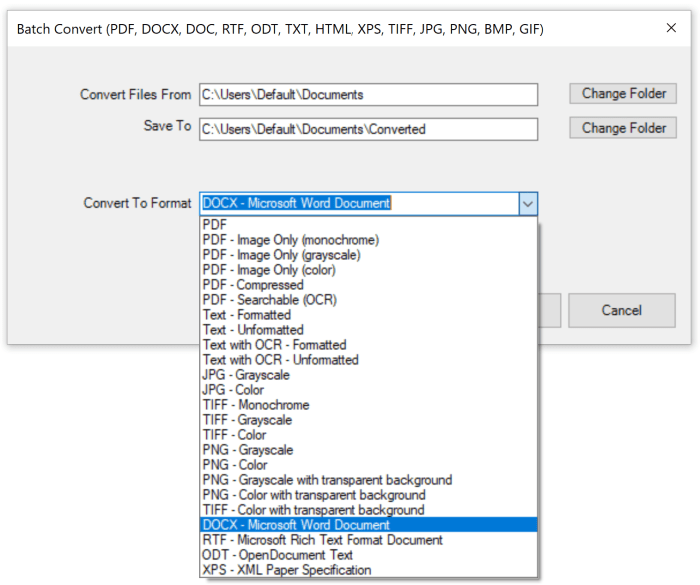Close the Batch Convert dialog window
This screenshot has height=585, width=700.
pyautogui.click(x=671, y=29)
